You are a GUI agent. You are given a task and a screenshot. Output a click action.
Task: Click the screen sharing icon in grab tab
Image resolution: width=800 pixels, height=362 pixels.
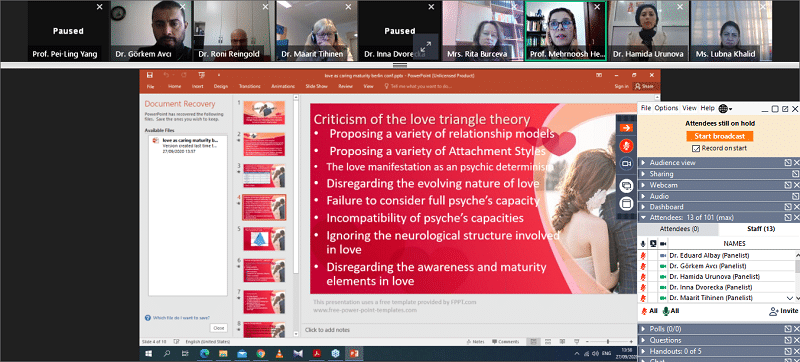(x=626, y=186)
